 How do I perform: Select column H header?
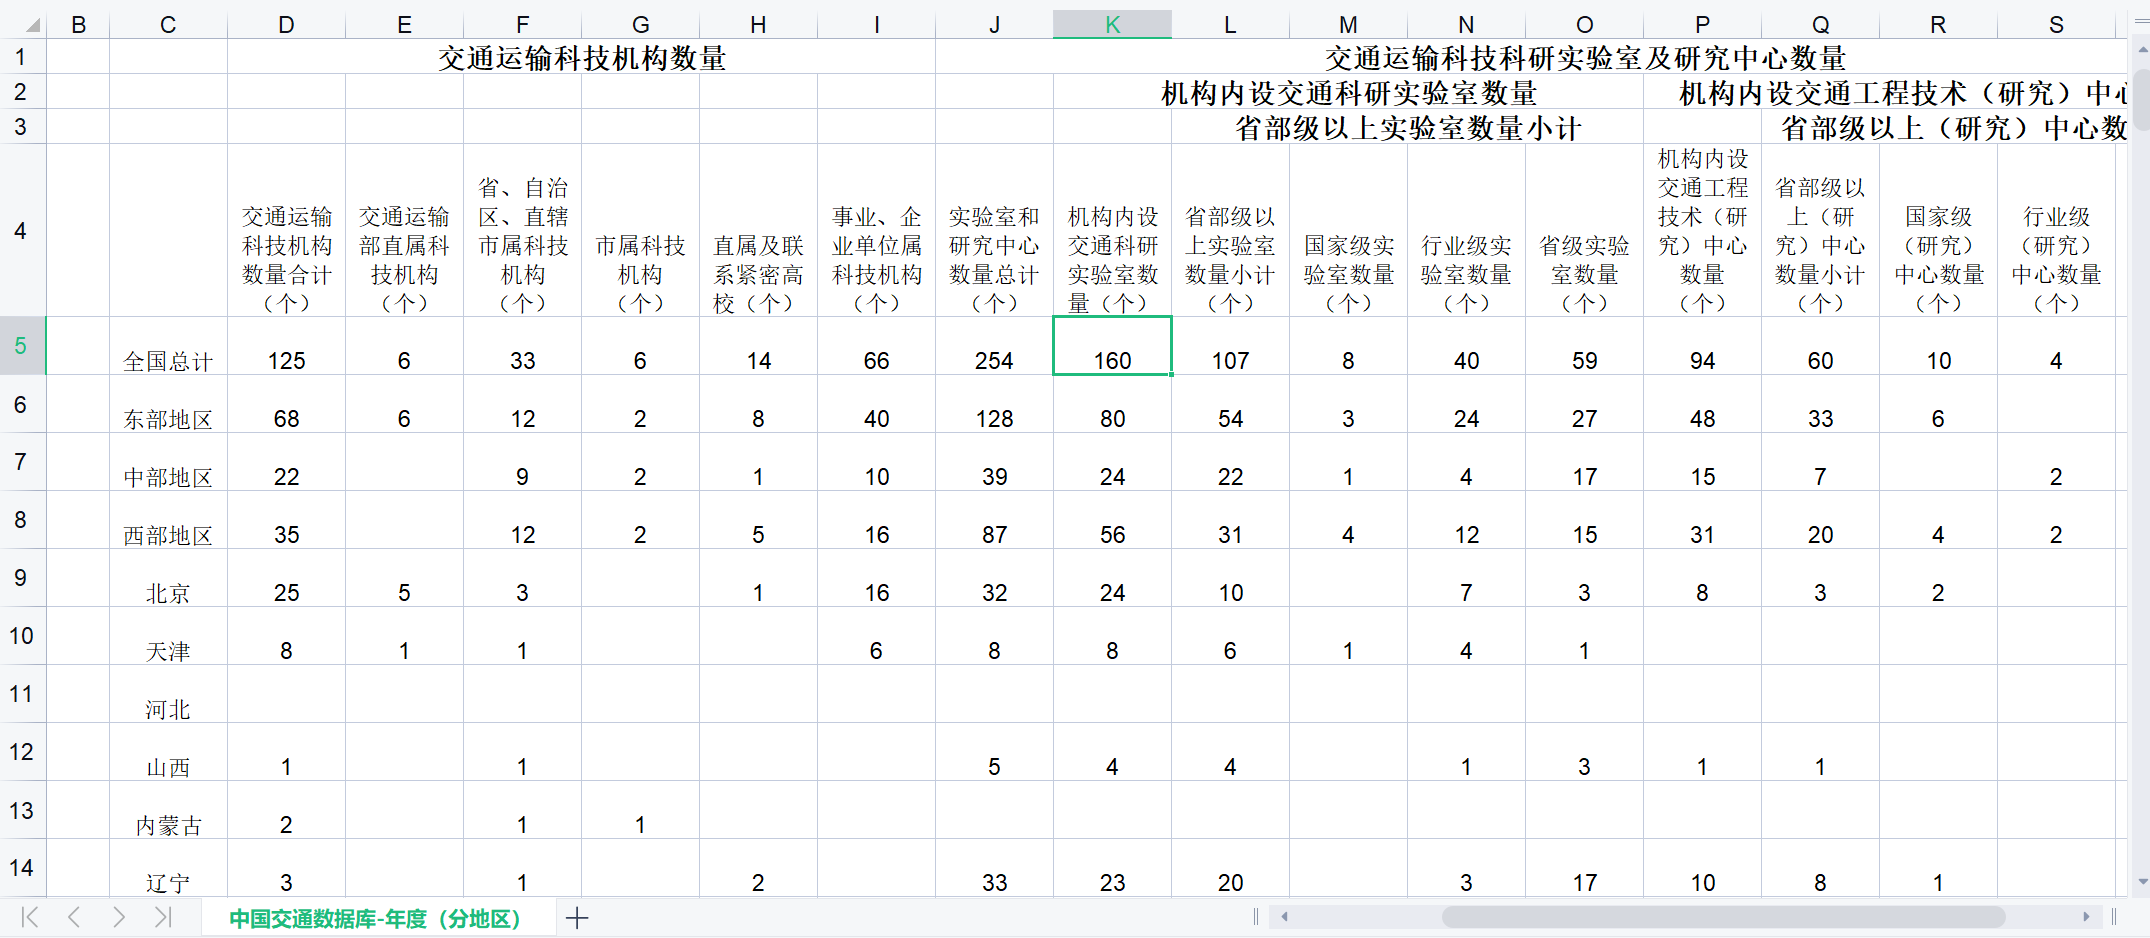(759, 25)
